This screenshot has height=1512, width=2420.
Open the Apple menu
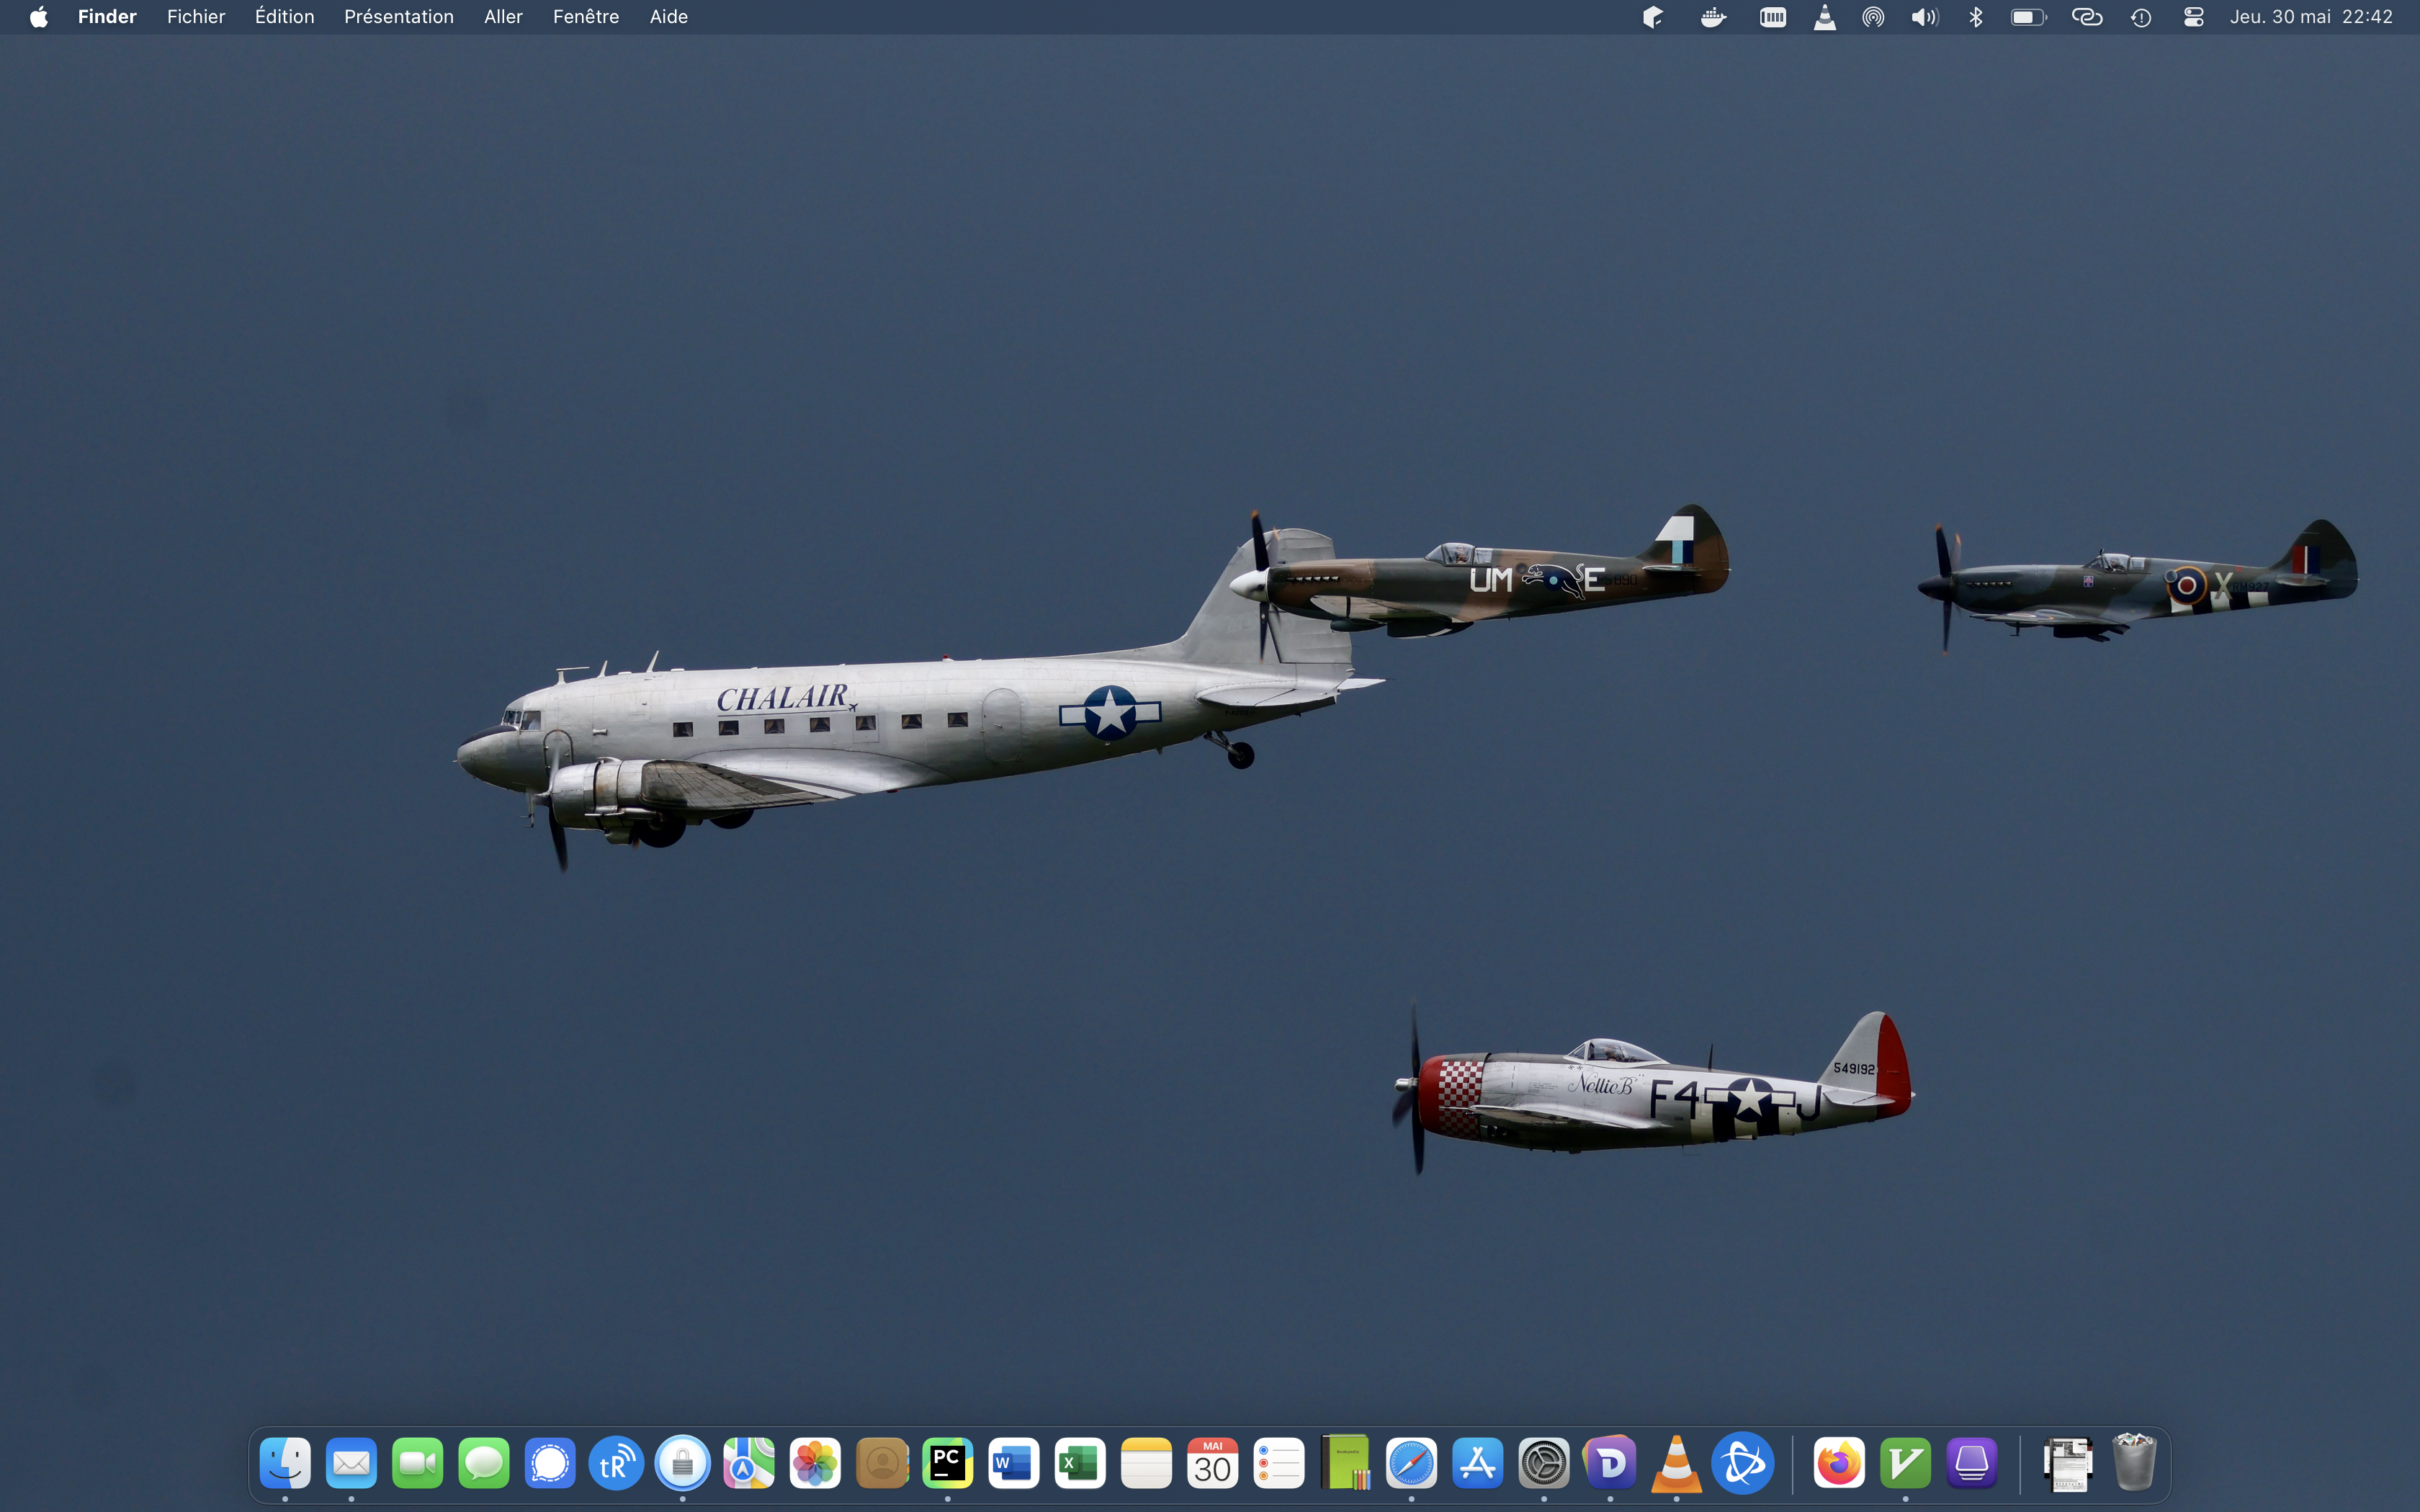click(x=39, y=17)
